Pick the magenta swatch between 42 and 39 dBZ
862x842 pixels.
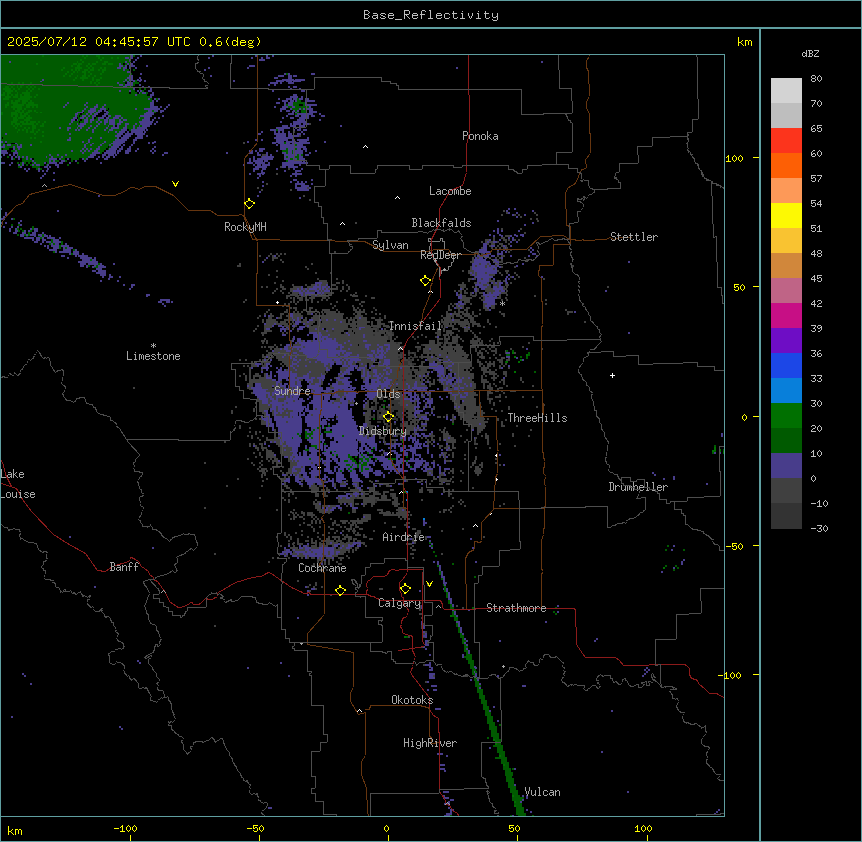point(786,315)
